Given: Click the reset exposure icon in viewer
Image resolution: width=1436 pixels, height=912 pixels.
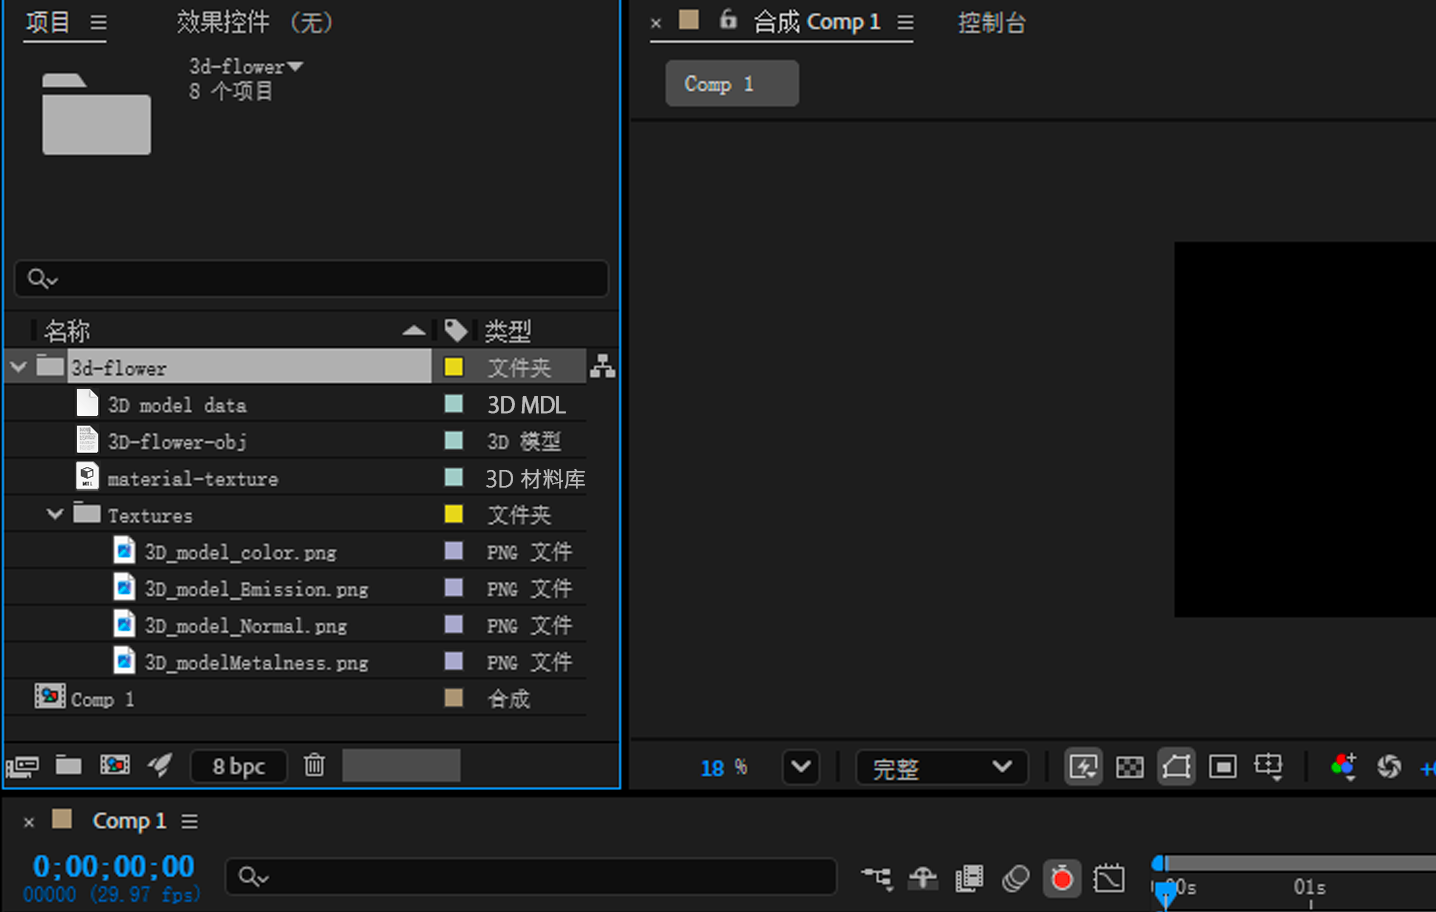Looking at the screenshot, I should click(1389, 767).
